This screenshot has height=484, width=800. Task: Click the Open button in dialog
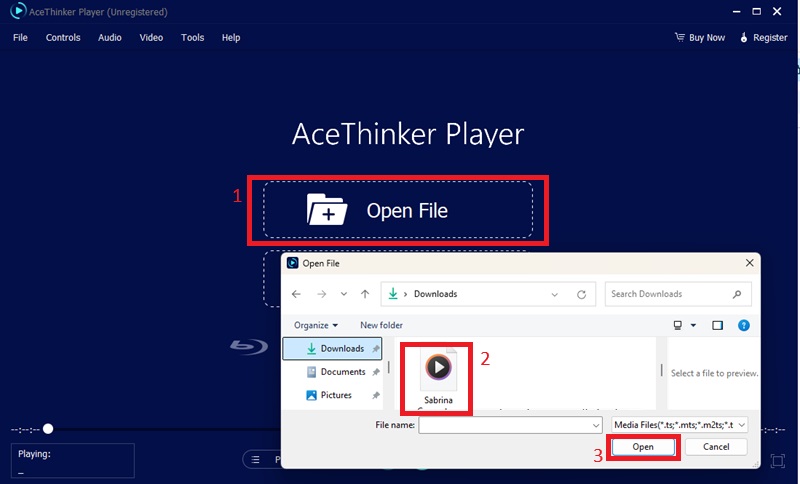[x=643, y=447]
